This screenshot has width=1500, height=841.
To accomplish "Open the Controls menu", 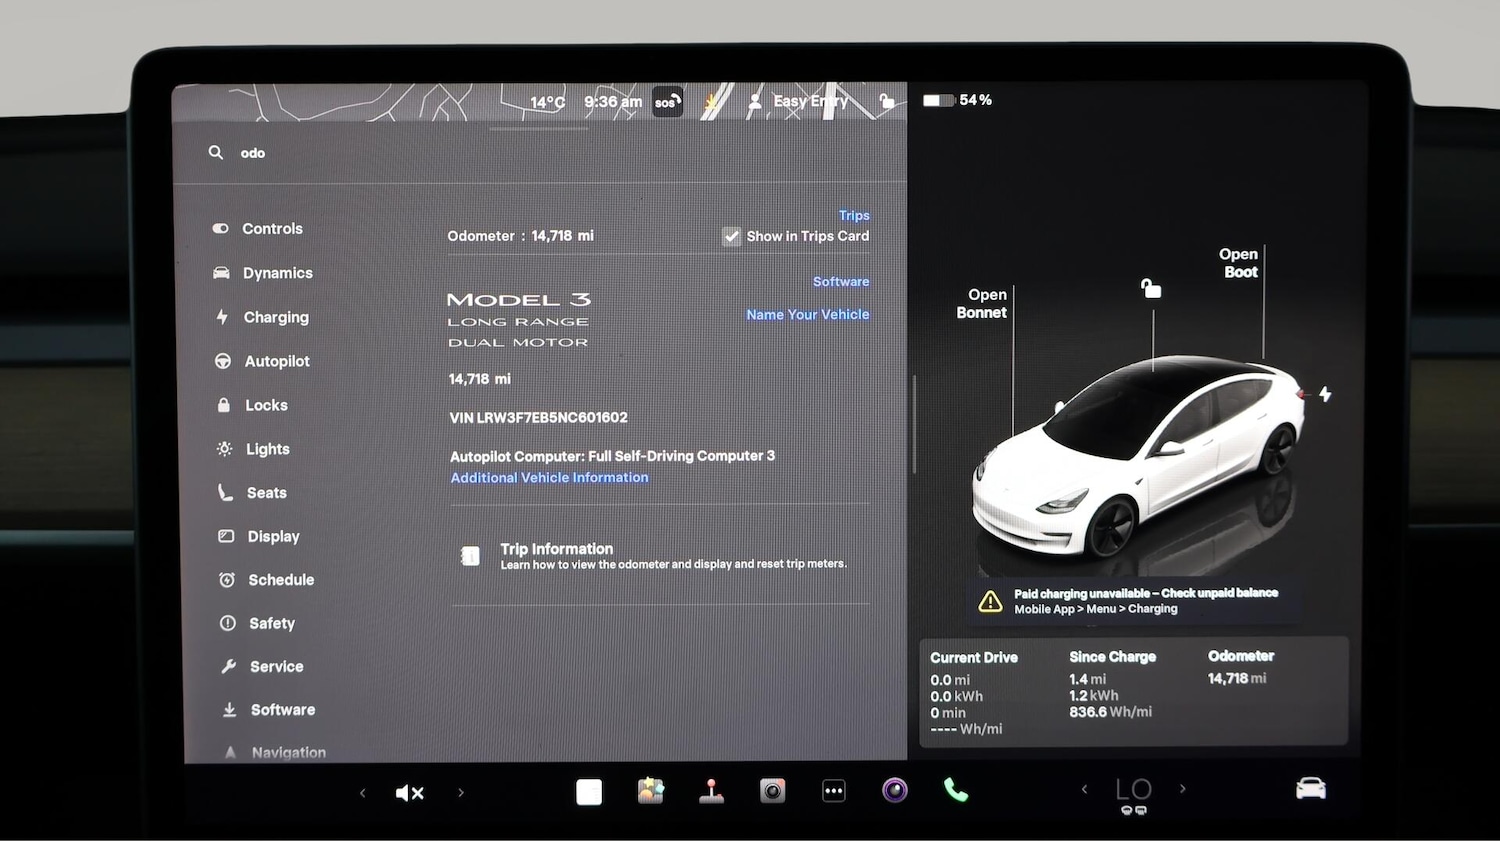I will 258,229.
